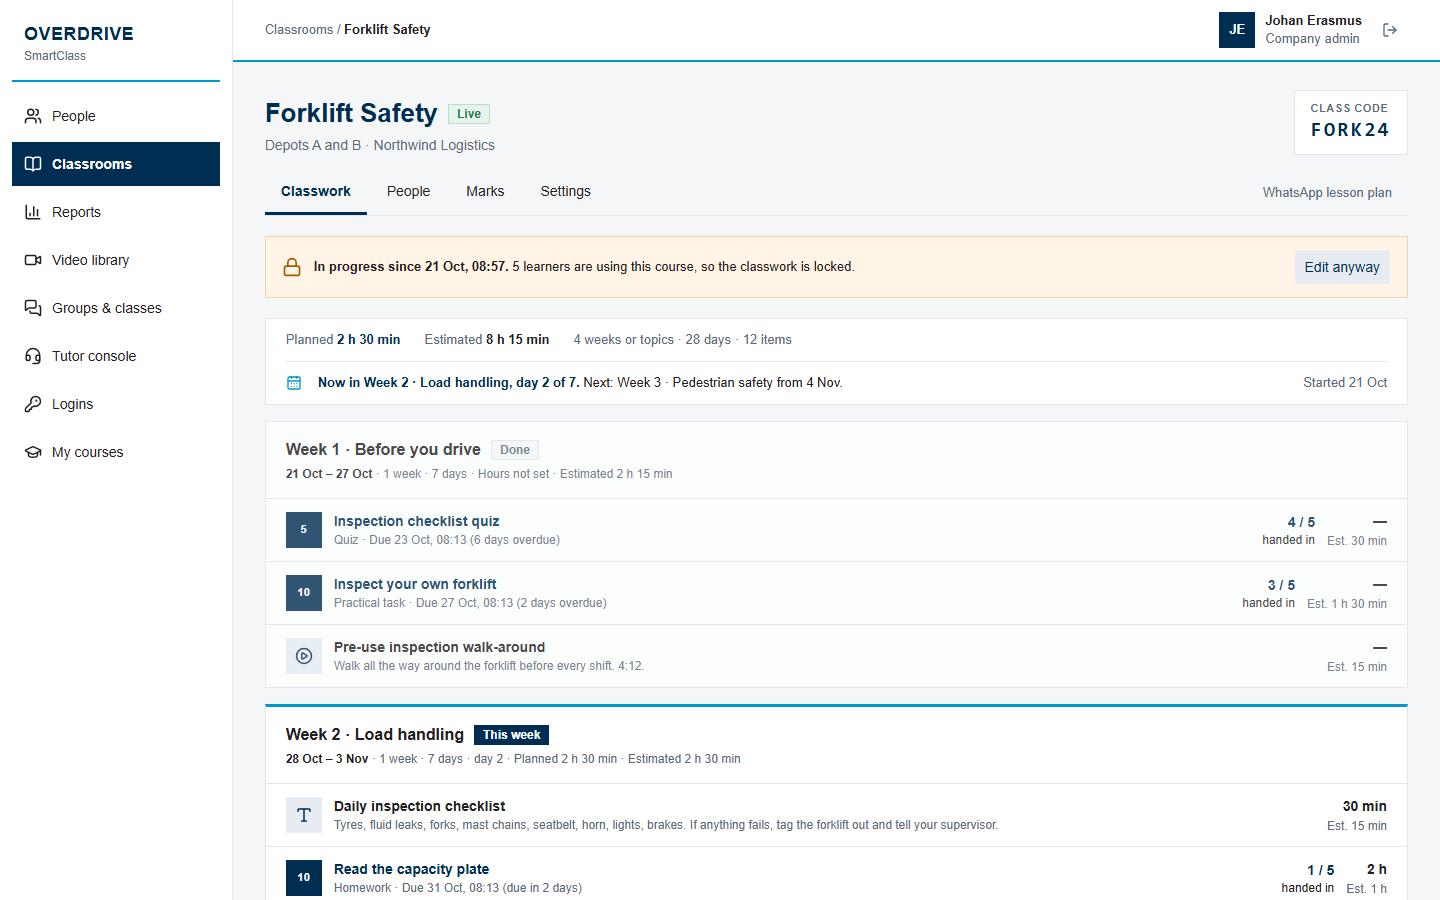Click the points badge for Inspect your own forklift

tap(304, 593)
